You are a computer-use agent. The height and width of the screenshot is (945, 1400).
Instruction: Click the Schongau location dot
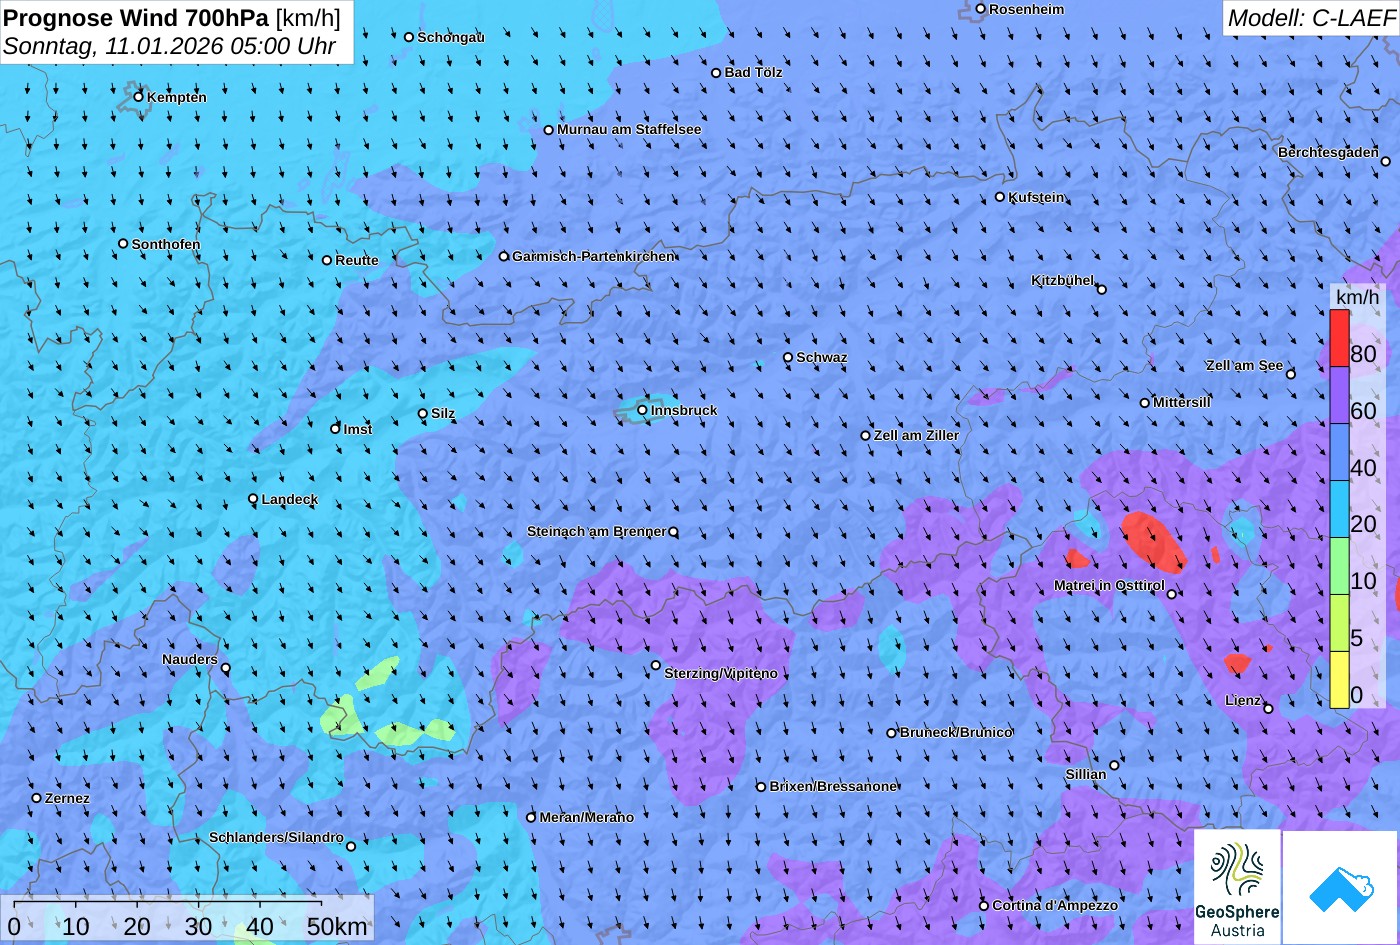pos(409,37)
